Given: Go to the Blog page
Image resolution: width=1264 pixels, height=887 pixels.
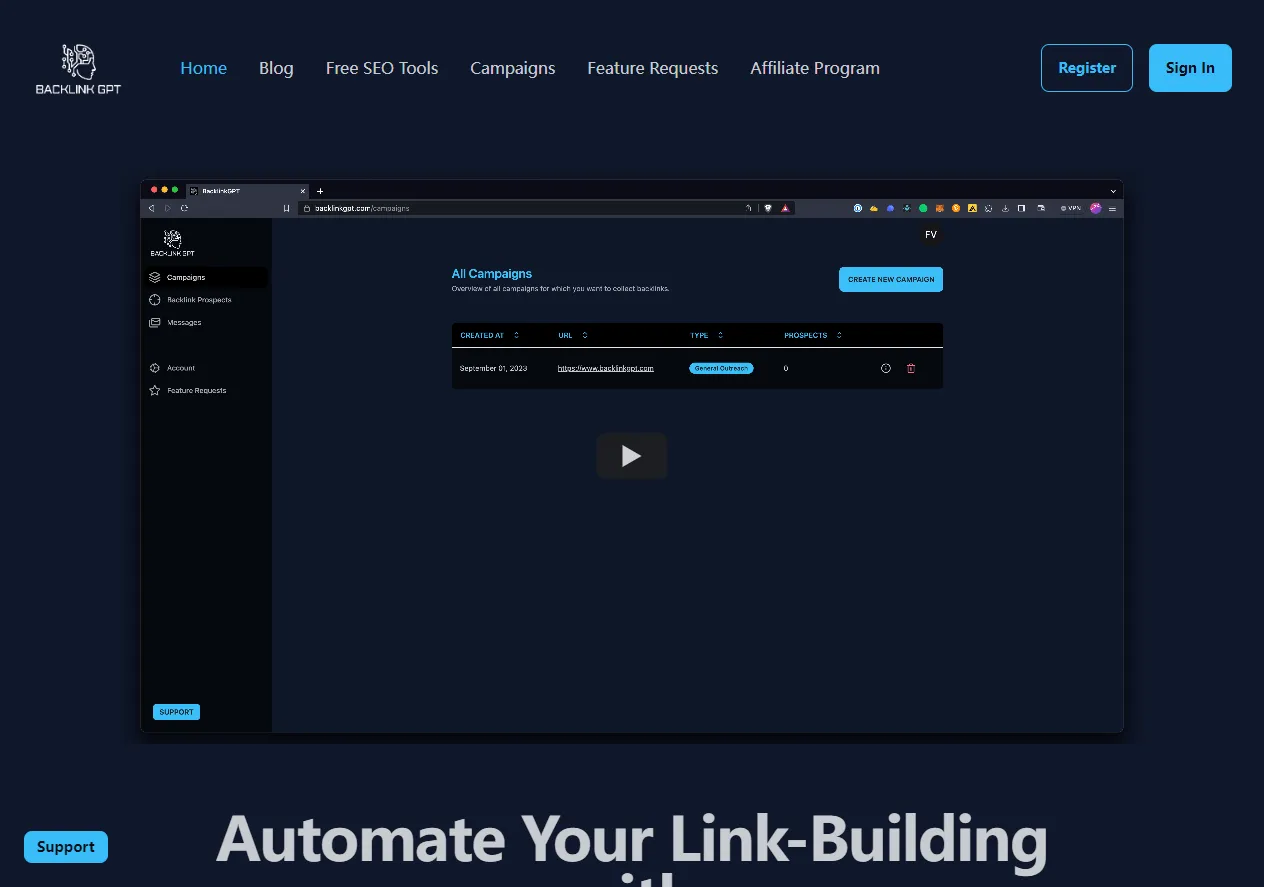Looking at the screenshot, I should pos(276,68).
